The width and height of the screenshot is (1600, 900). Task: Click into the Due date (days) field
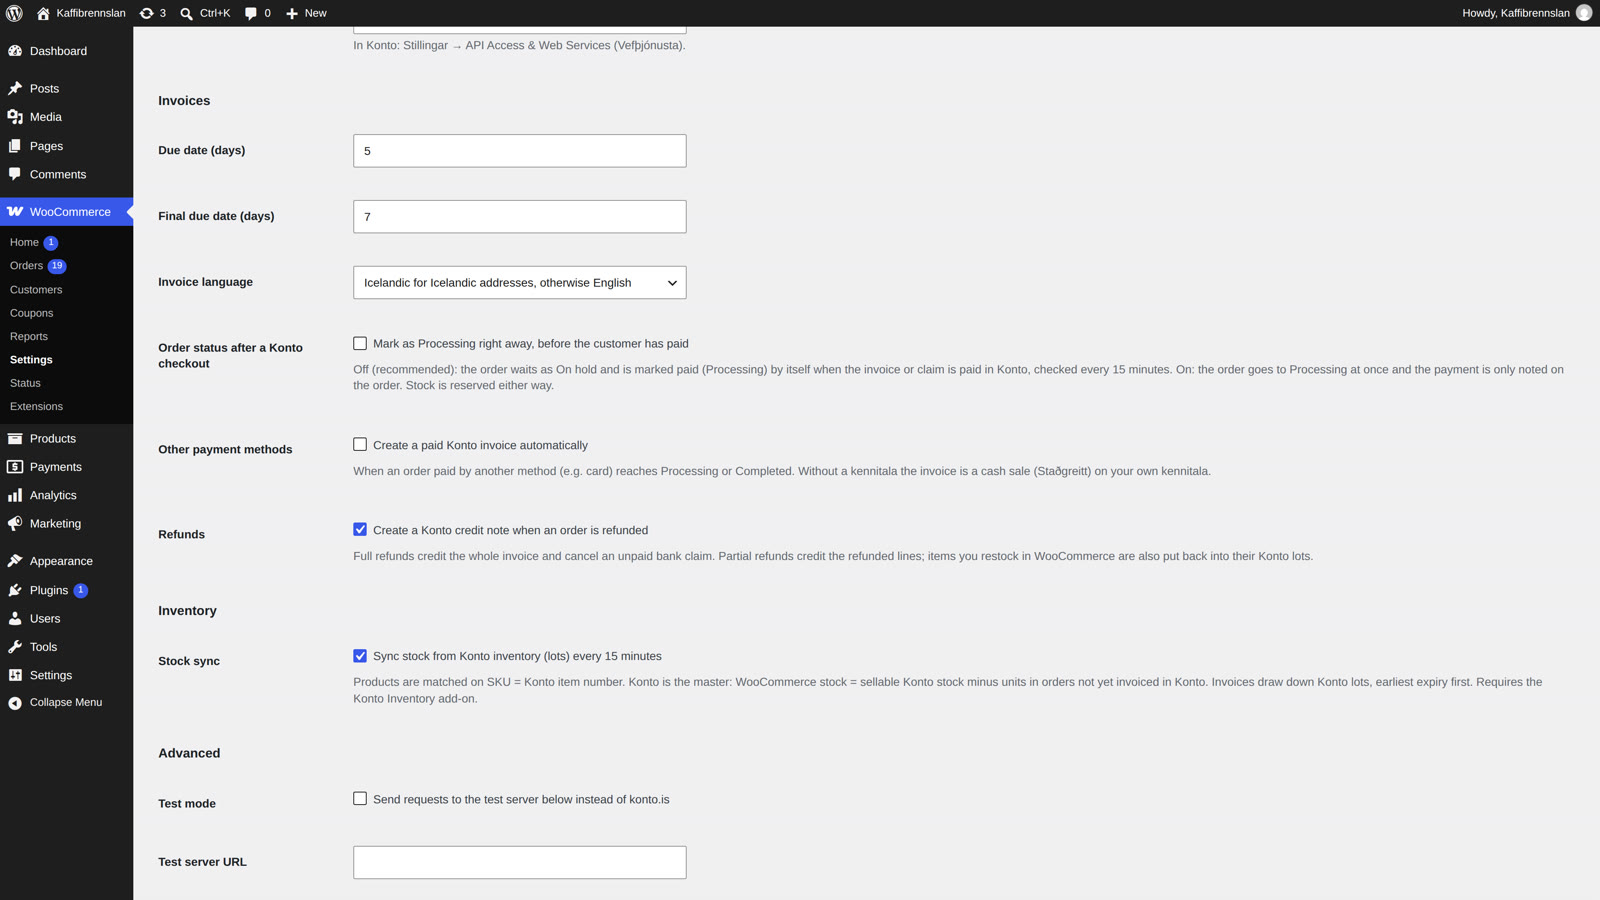click(519, 151)
